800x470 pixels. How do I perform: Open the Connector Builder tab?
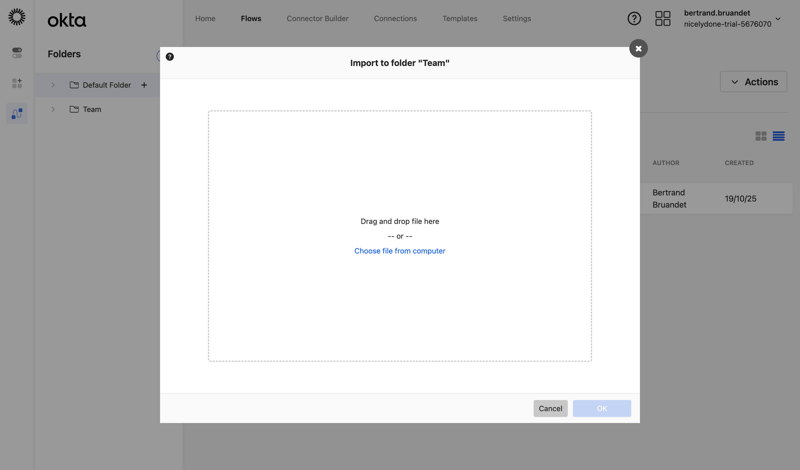pyautogui.click(x=317, y=18)
